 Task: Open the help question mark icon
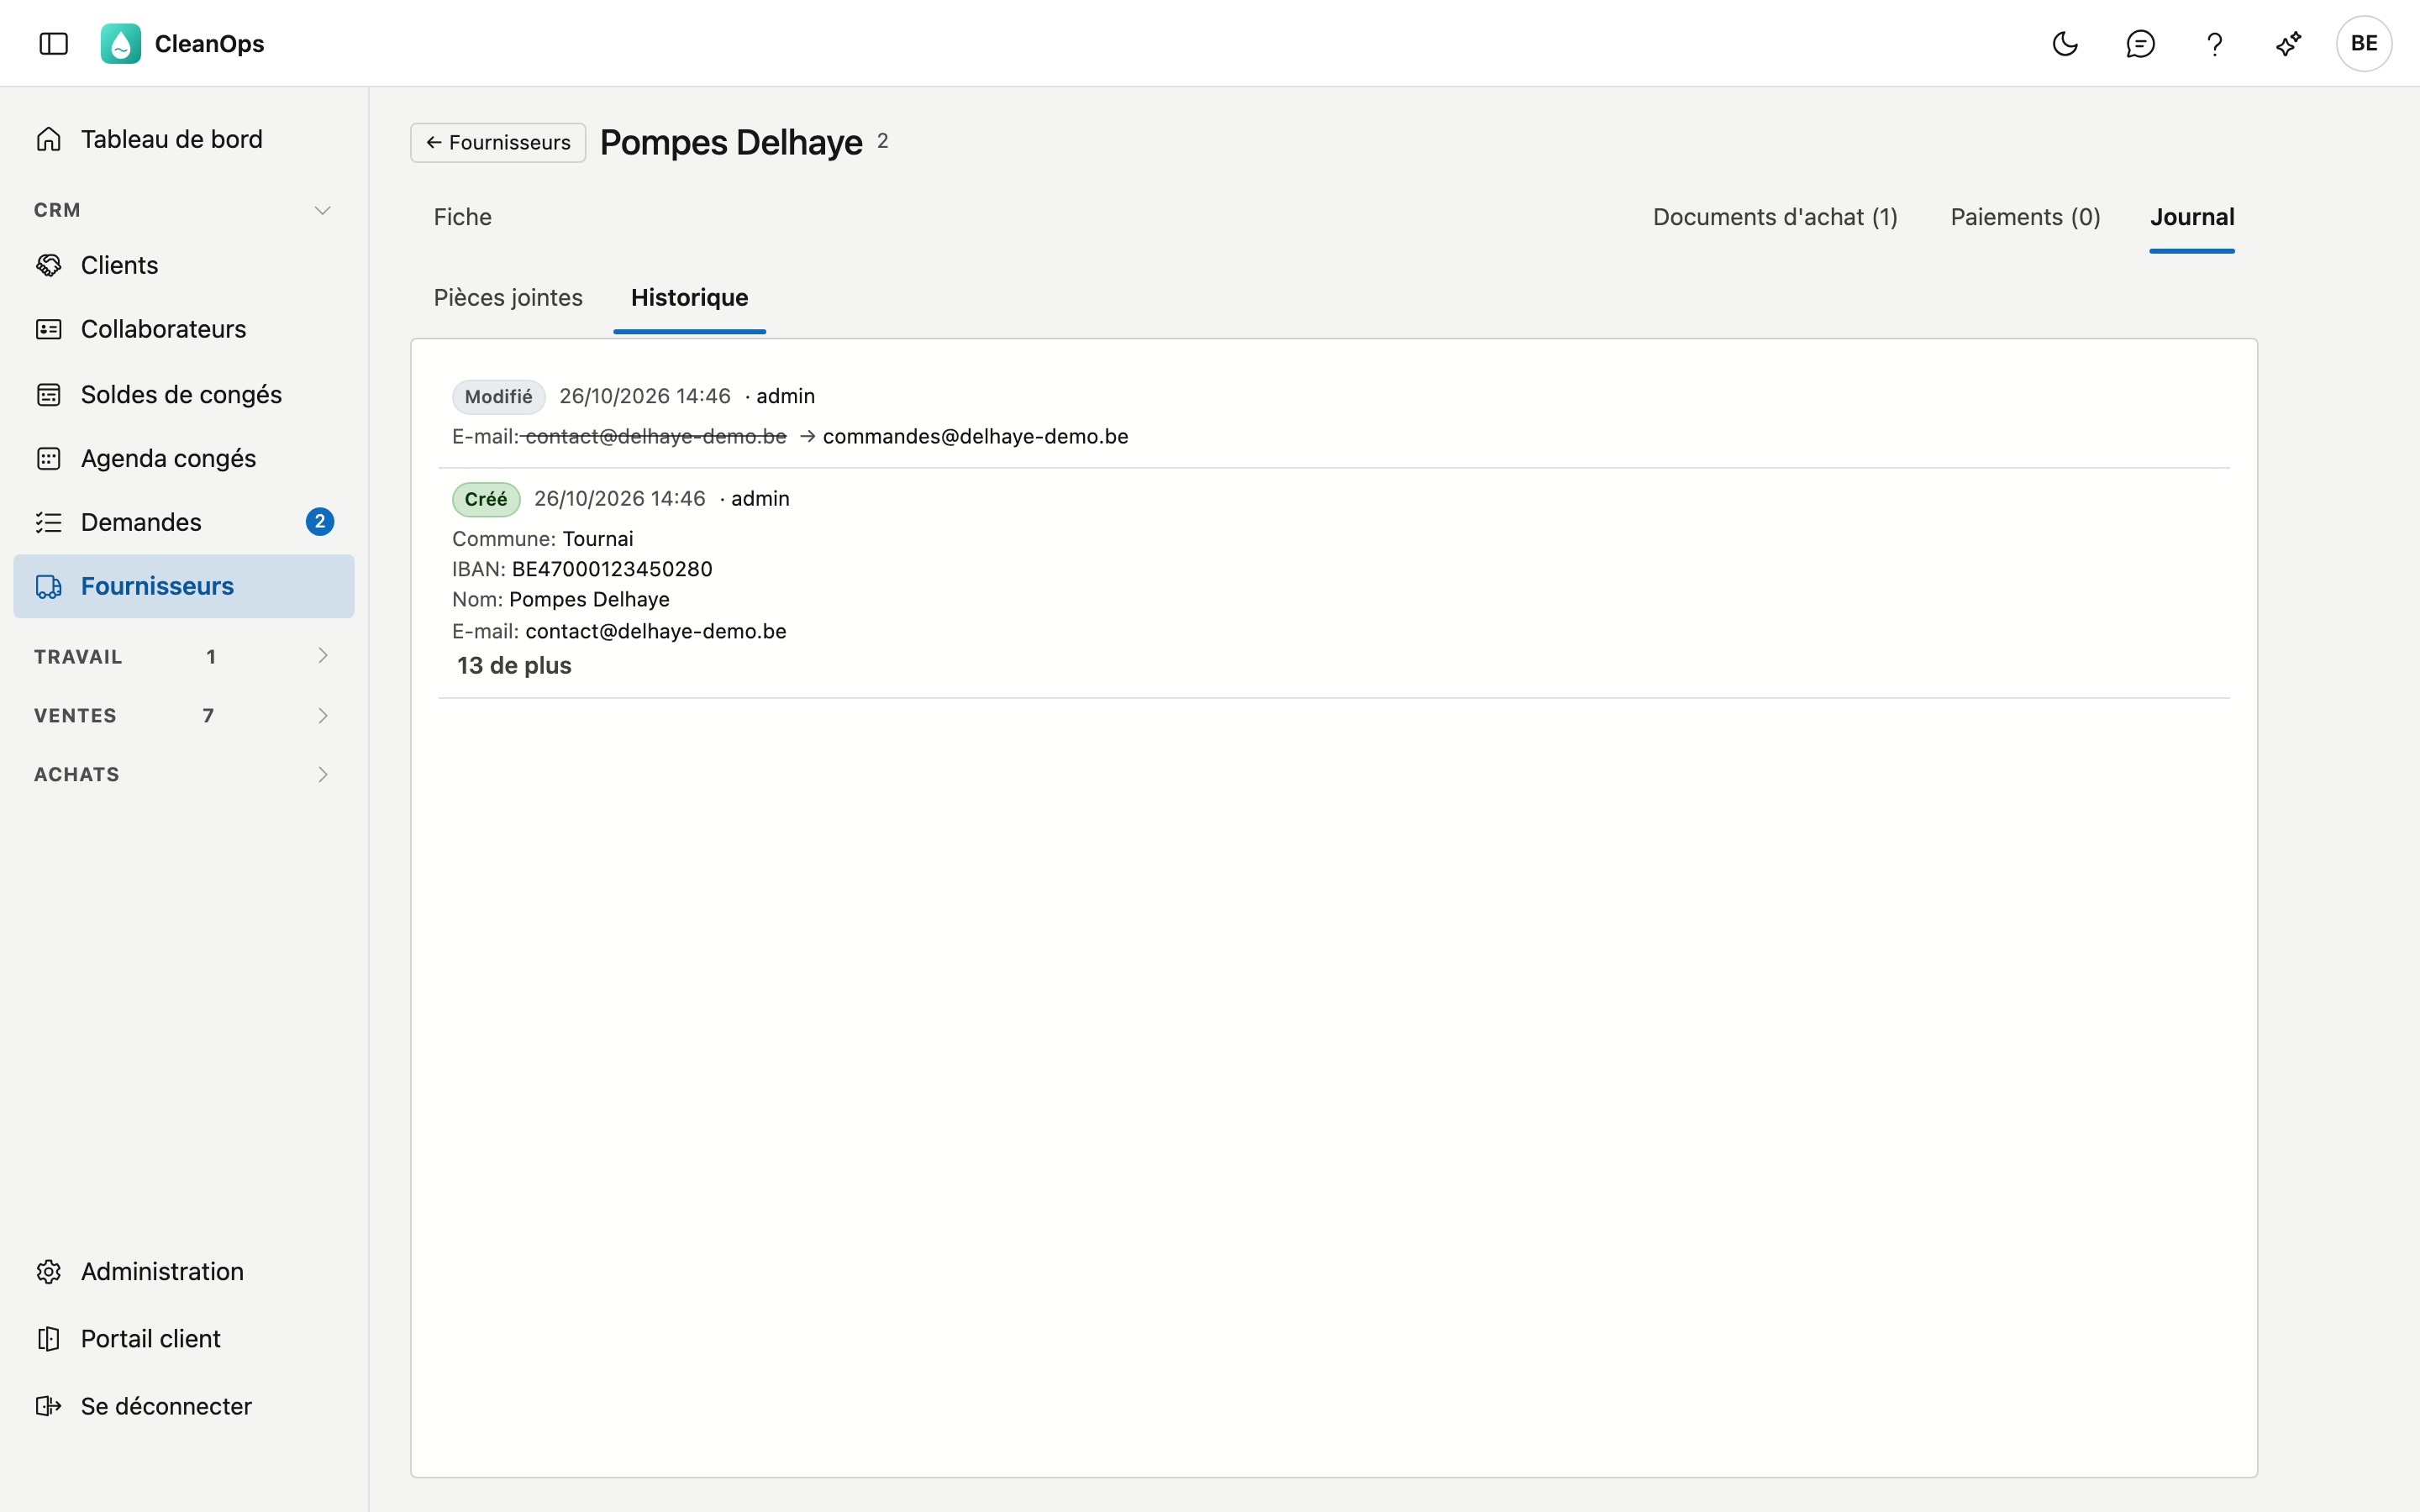coord(2214,44)
